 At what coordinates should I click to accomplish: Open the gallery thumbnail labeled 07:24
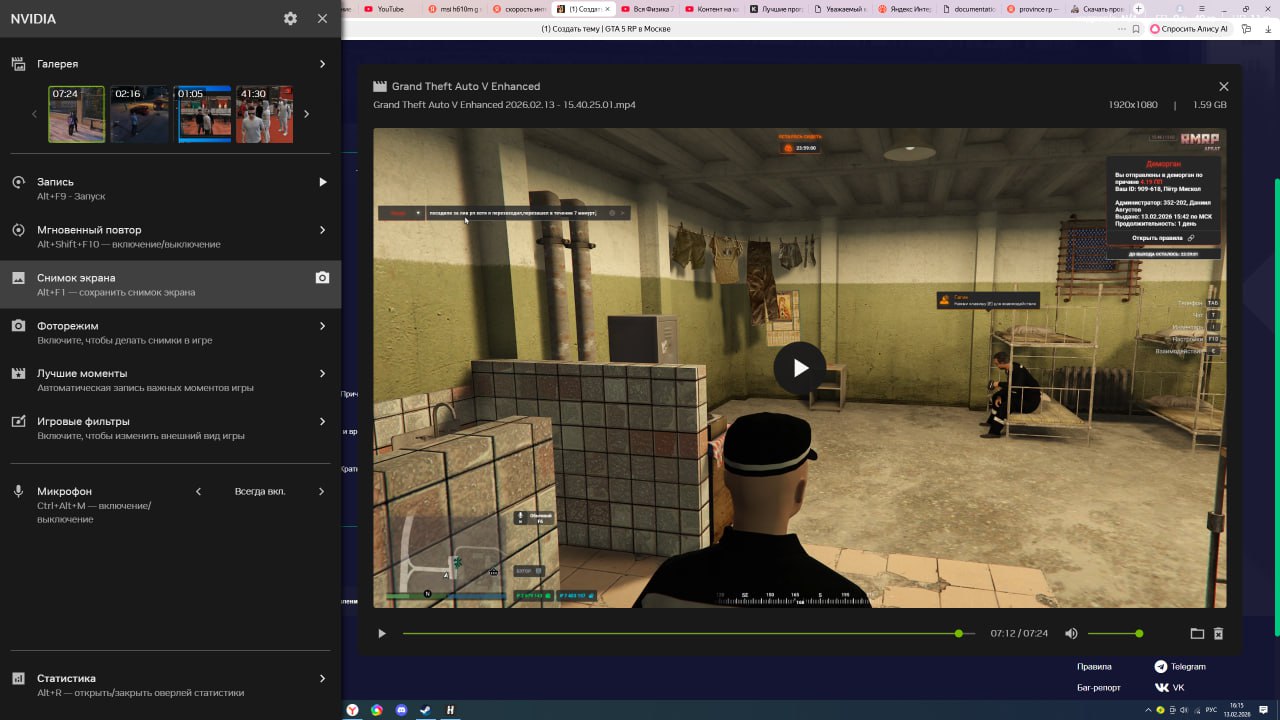[77, 114]
